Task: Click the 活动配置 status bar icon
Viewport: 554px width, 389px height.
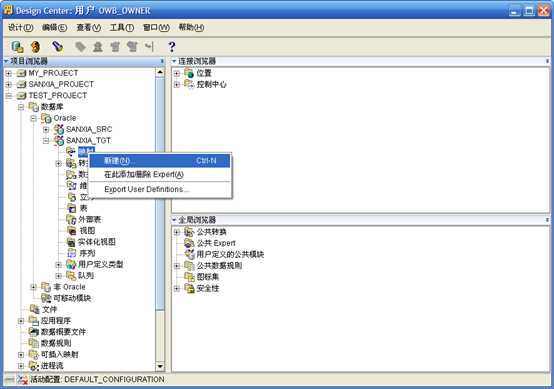Action: click(x=22, y=380)
